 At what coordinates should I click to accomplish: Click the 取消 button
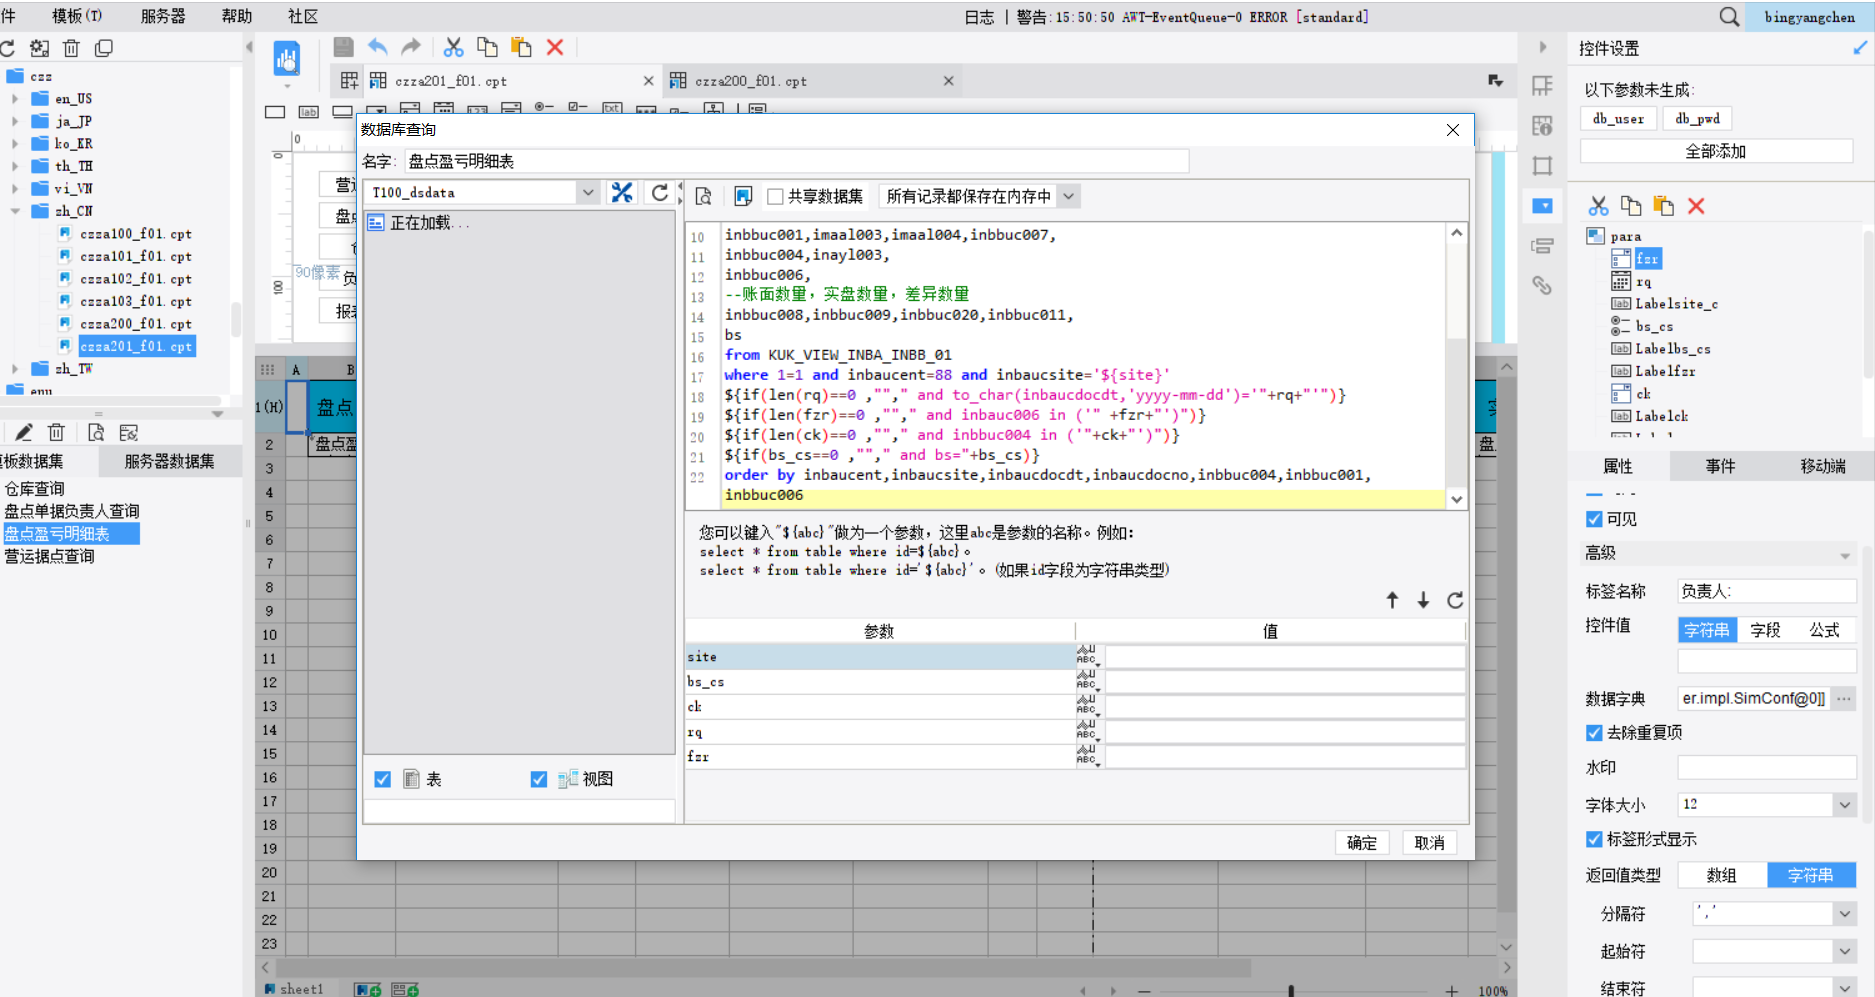click(1429, 843)
